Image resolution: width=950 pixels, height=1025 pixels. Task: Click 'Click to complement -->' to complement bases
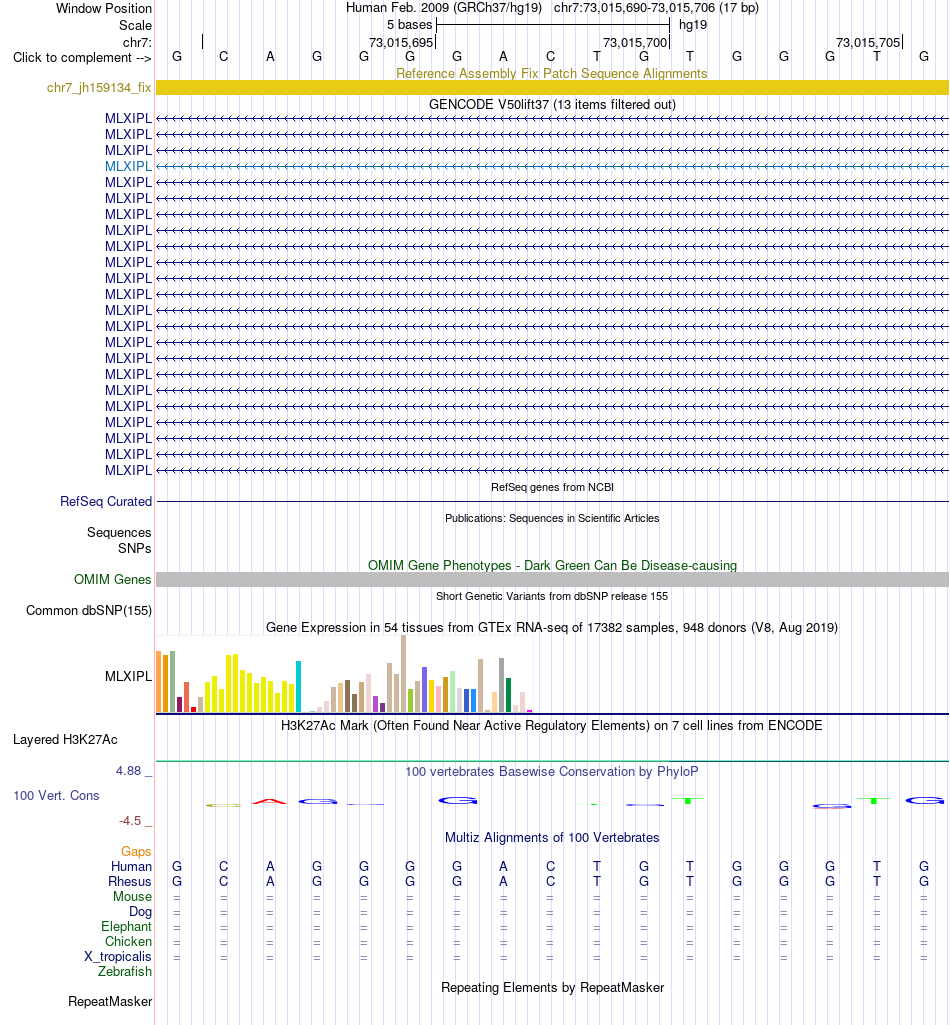[x=82, y=58]
